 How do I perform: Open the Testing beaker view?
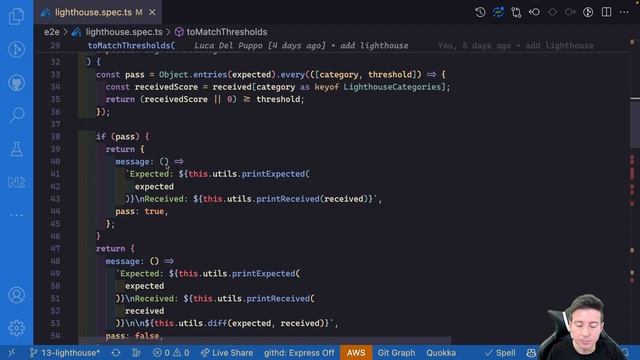point(16,149)
